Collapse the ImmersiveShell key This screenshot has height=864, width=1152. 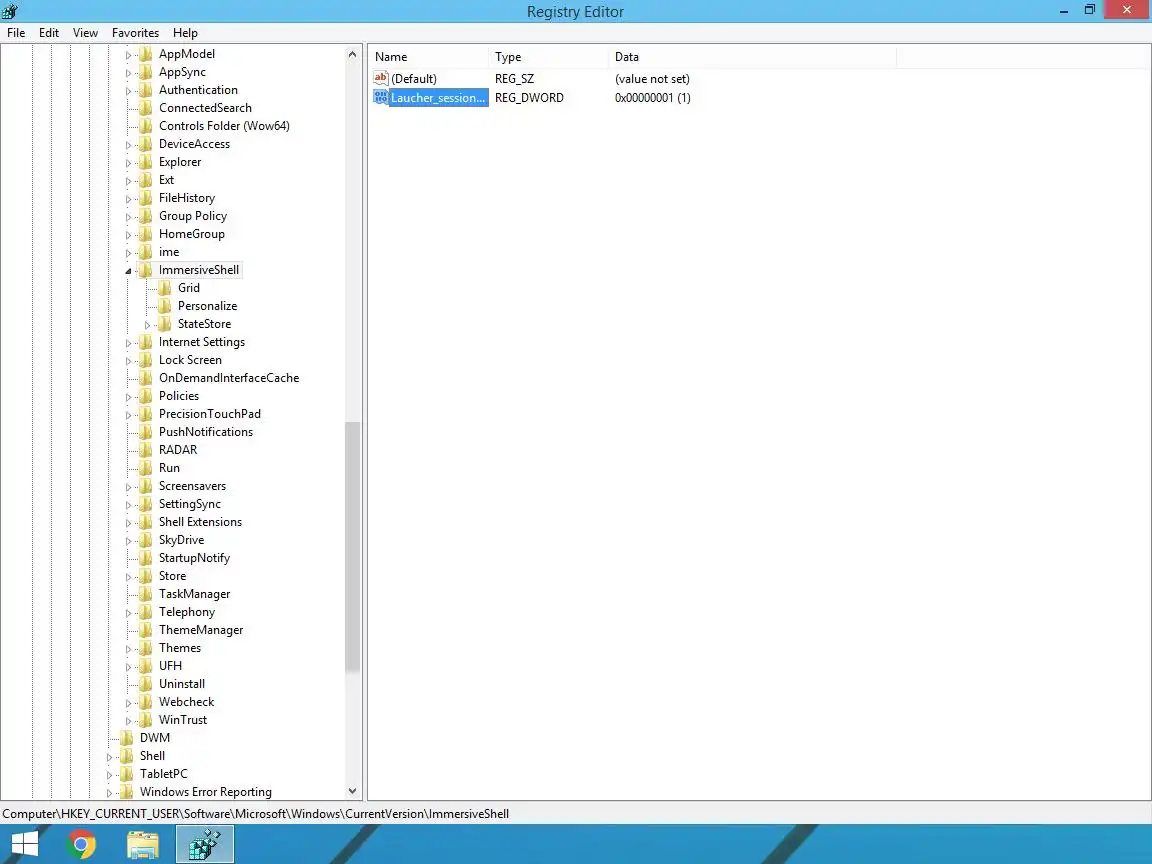[128, 271]
